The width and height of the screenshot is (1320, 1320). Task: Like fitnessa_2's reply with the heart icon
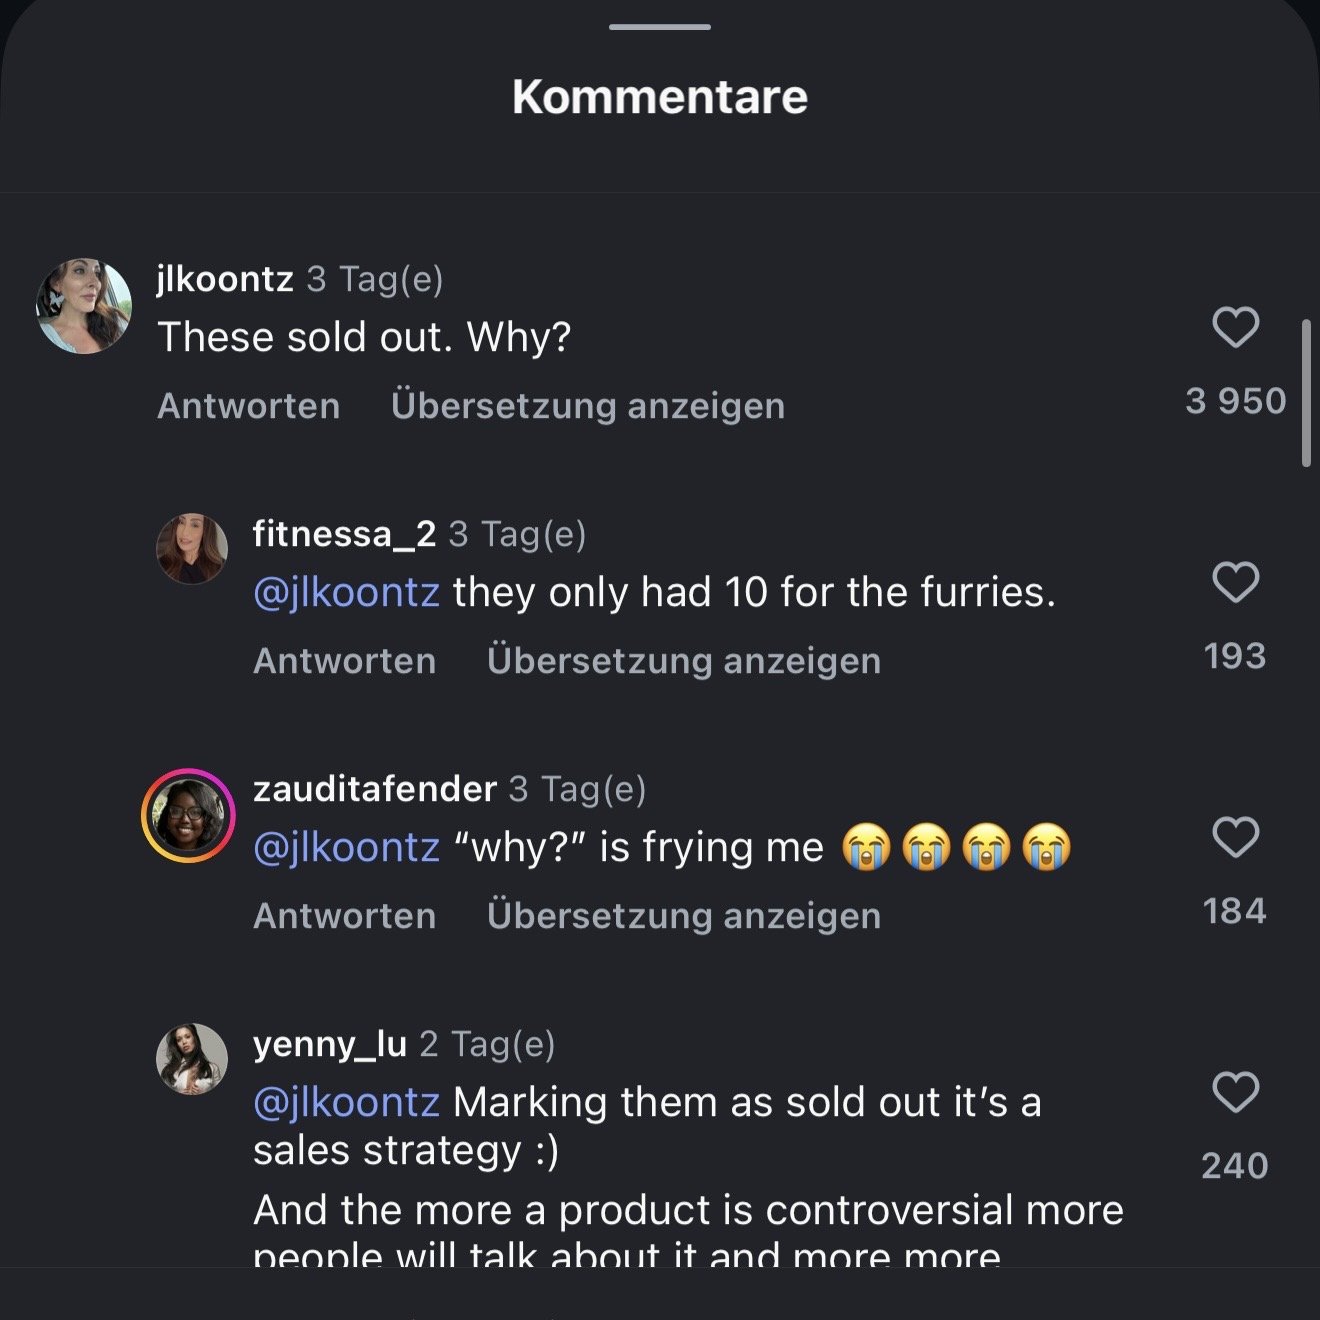pyautogui.click(x=1235, y=582)
